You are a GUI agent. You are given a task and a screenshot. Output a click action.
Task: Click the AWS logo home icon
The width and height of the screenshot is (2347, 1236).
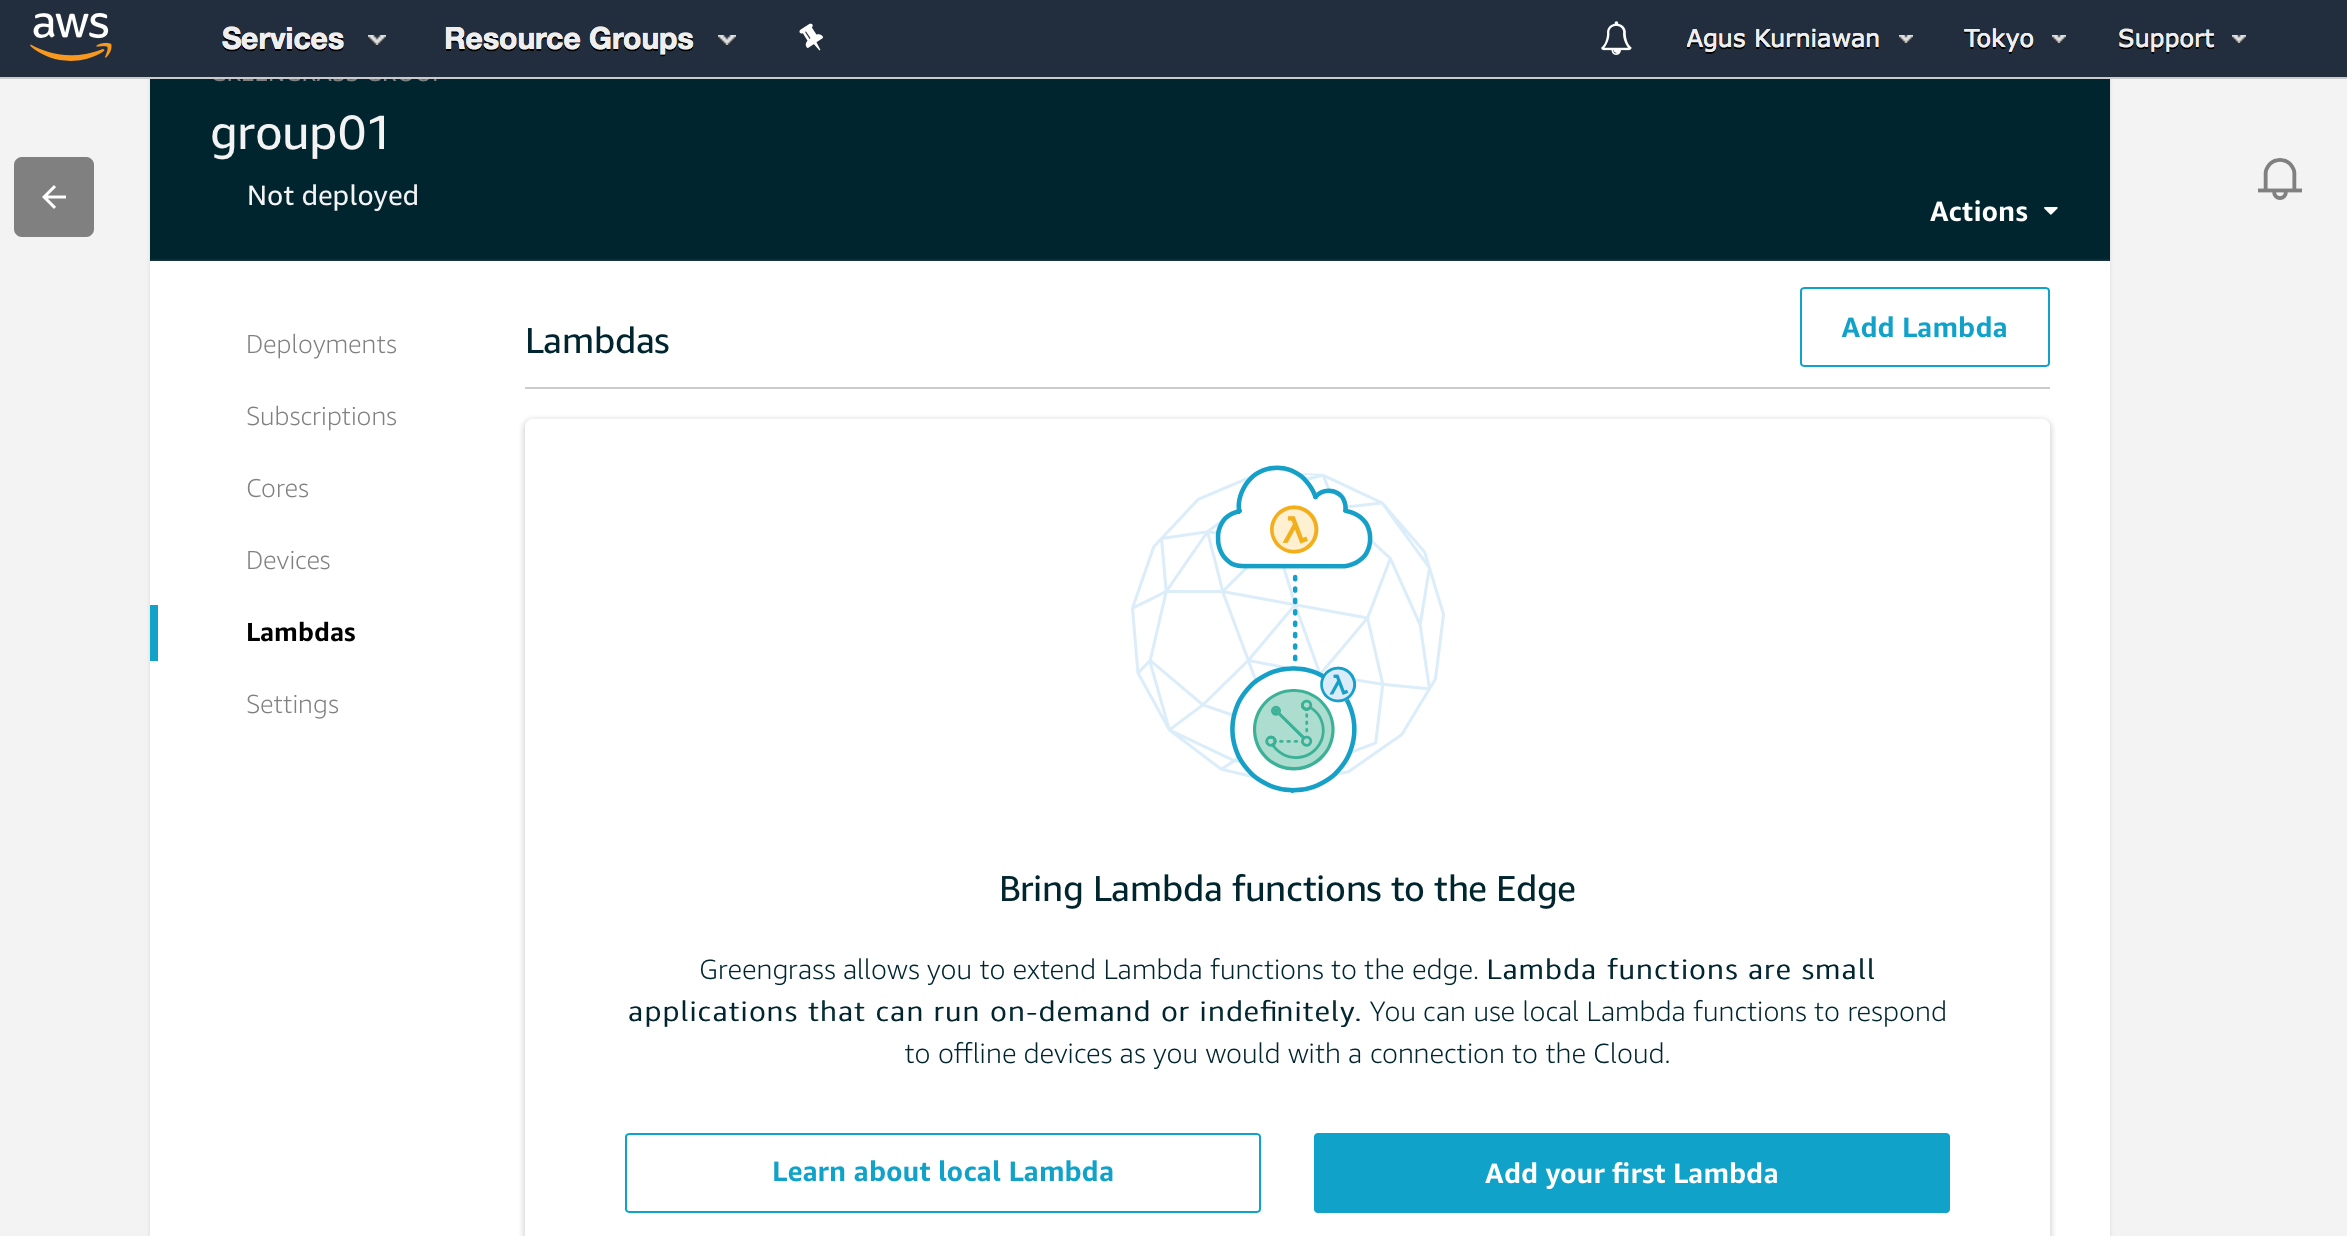(70, 36)
